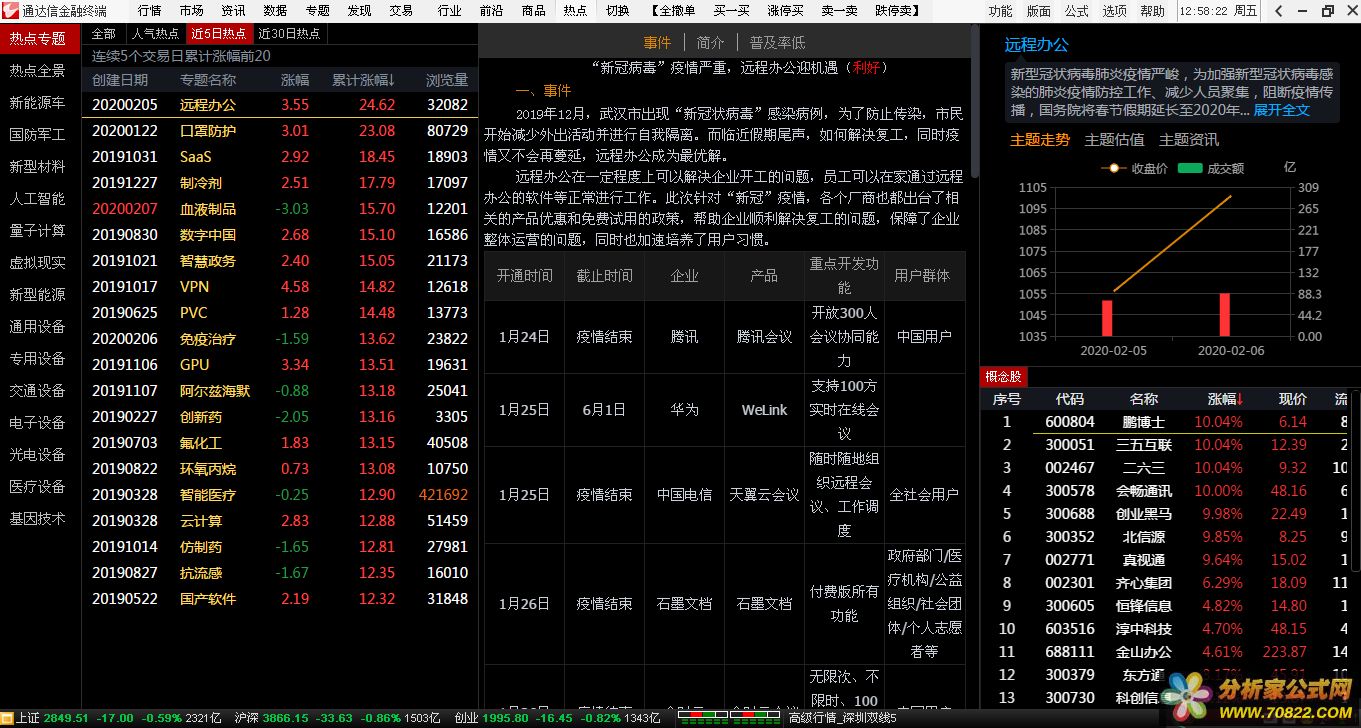Switch to the 主题资讯 tab
The height and width of the screenshot is (728, 1361).
[1189, 140]
